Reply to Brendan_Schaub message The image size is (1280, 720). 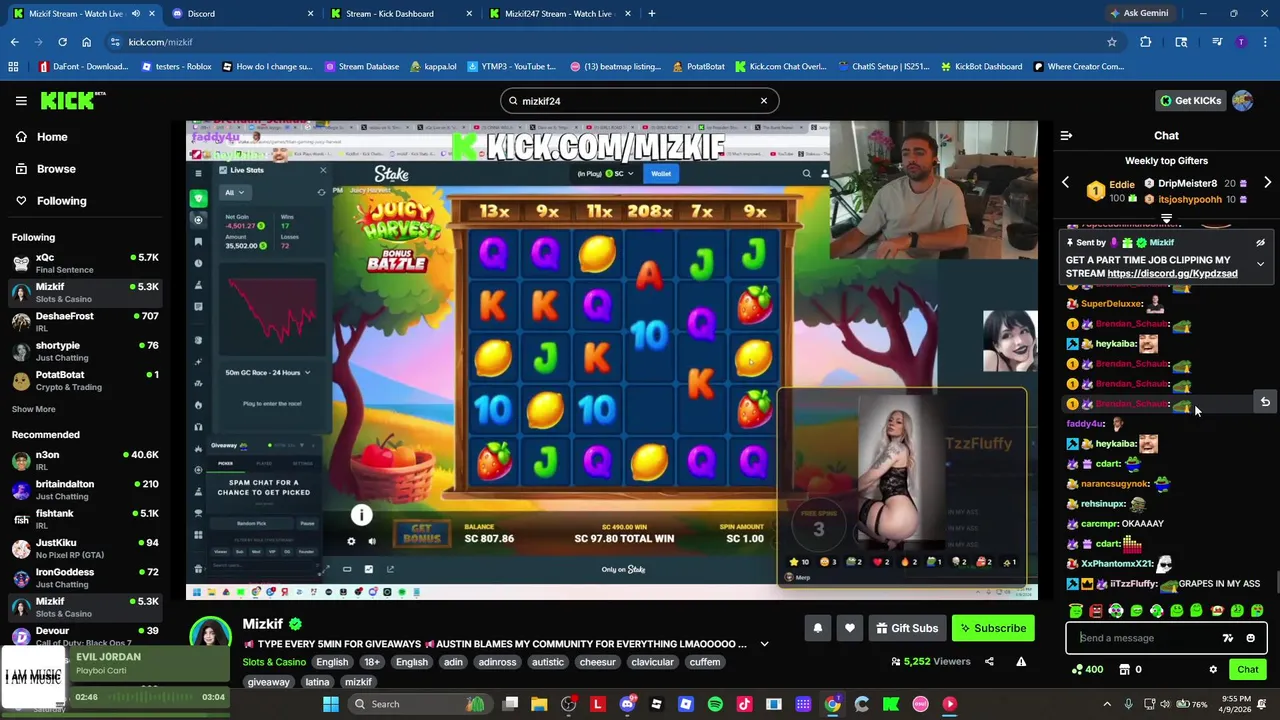(x=1265, y=402)
